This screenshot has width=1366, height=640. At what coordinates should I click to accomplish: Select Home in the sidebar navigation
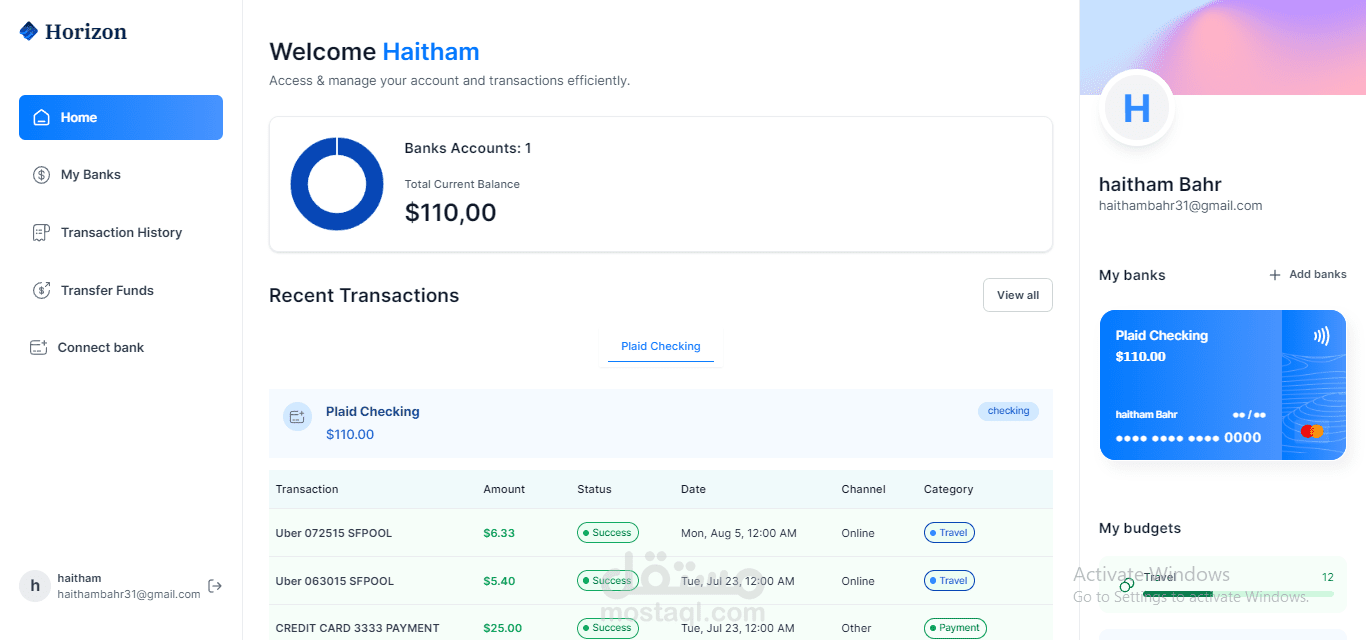tap(120, 117)
